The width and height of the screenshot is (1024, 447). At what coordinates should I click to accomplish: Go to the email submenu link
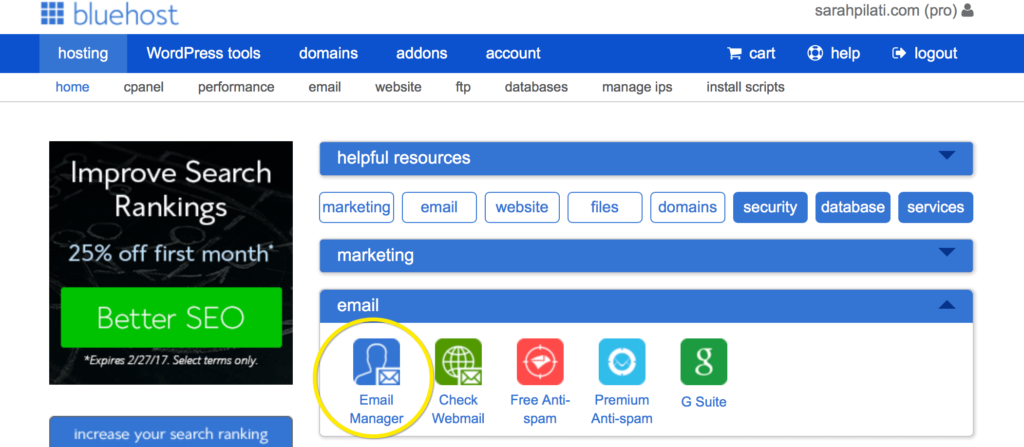325,87
